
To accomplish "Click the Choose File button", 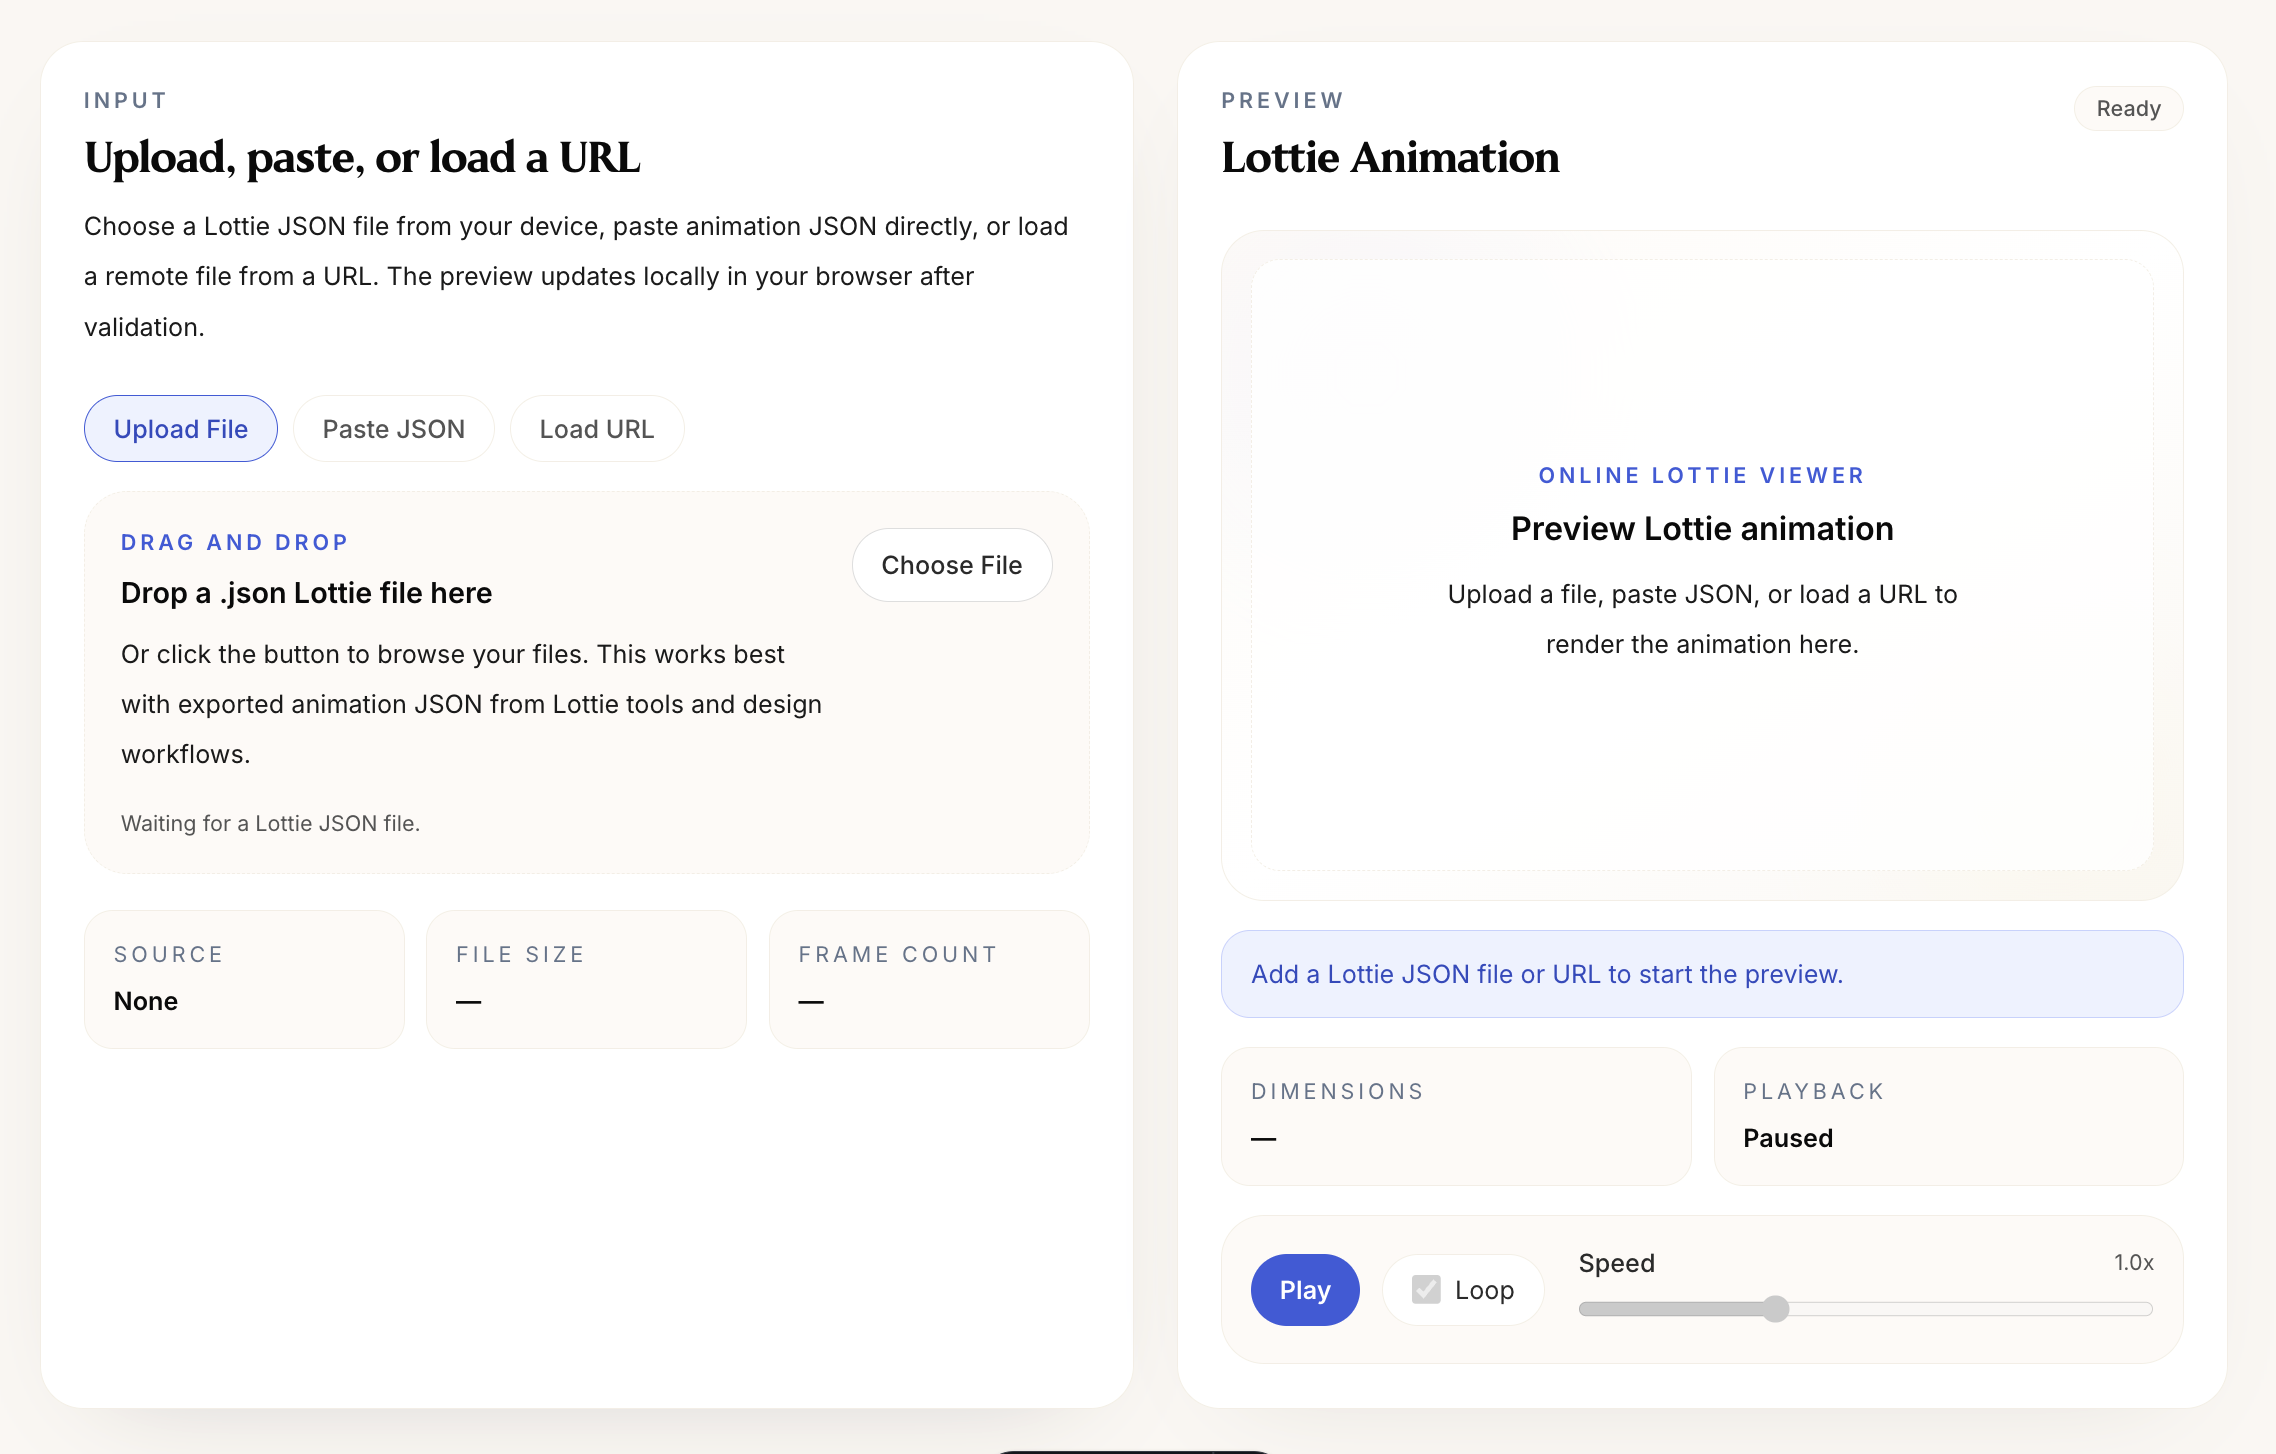I will (x=952, y=565).
